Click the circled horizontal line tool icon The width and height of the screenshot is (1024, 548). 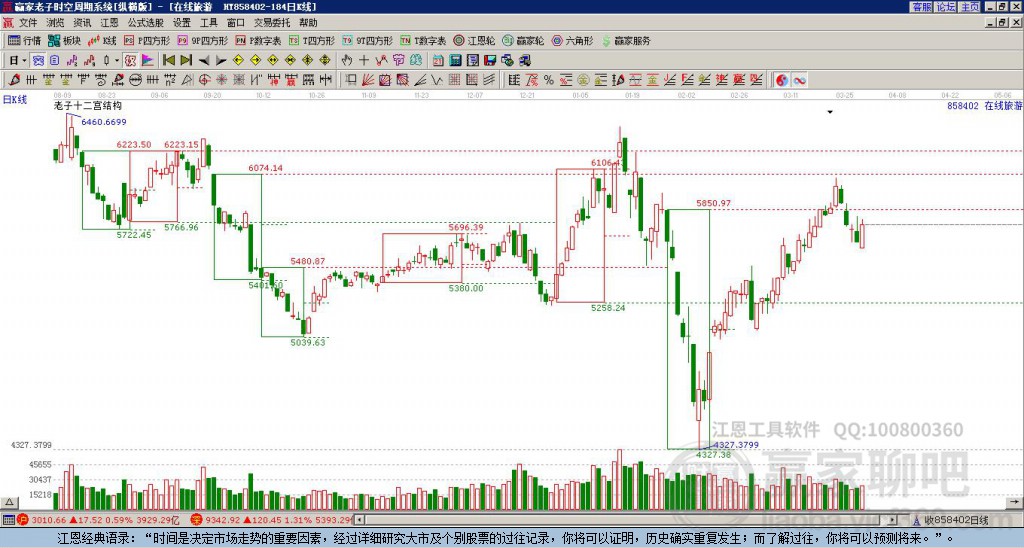[x=135, y=80]
